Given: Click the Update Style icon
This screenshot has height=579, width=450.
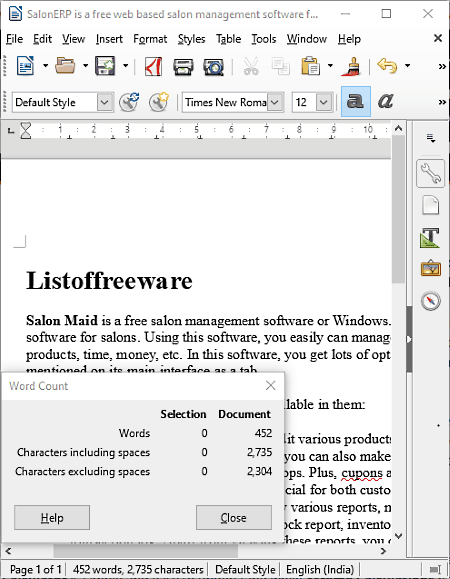Looking at the screenshot, I should (x=129, y=102).
